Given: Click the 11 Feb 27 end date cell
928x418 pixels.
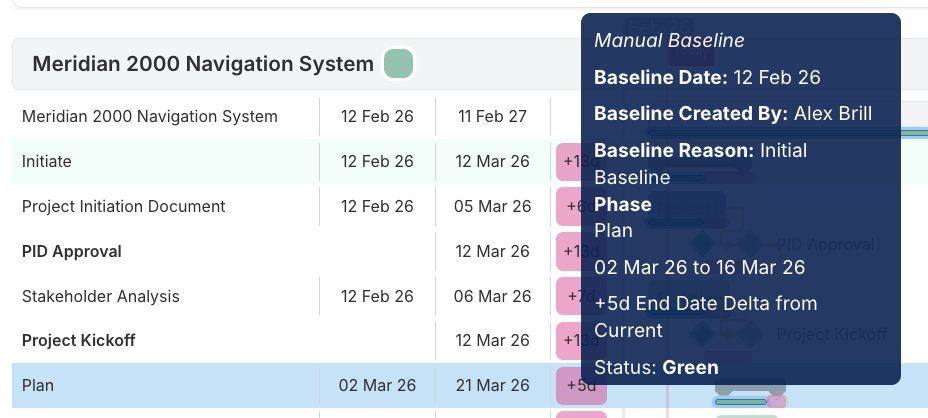Looking at the screenshot, I should pos(492,116).
